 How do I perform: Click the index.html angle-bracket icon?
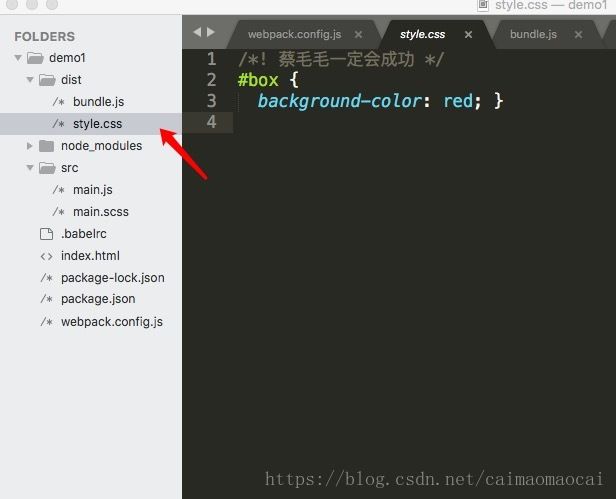click(x=46, y=257)
